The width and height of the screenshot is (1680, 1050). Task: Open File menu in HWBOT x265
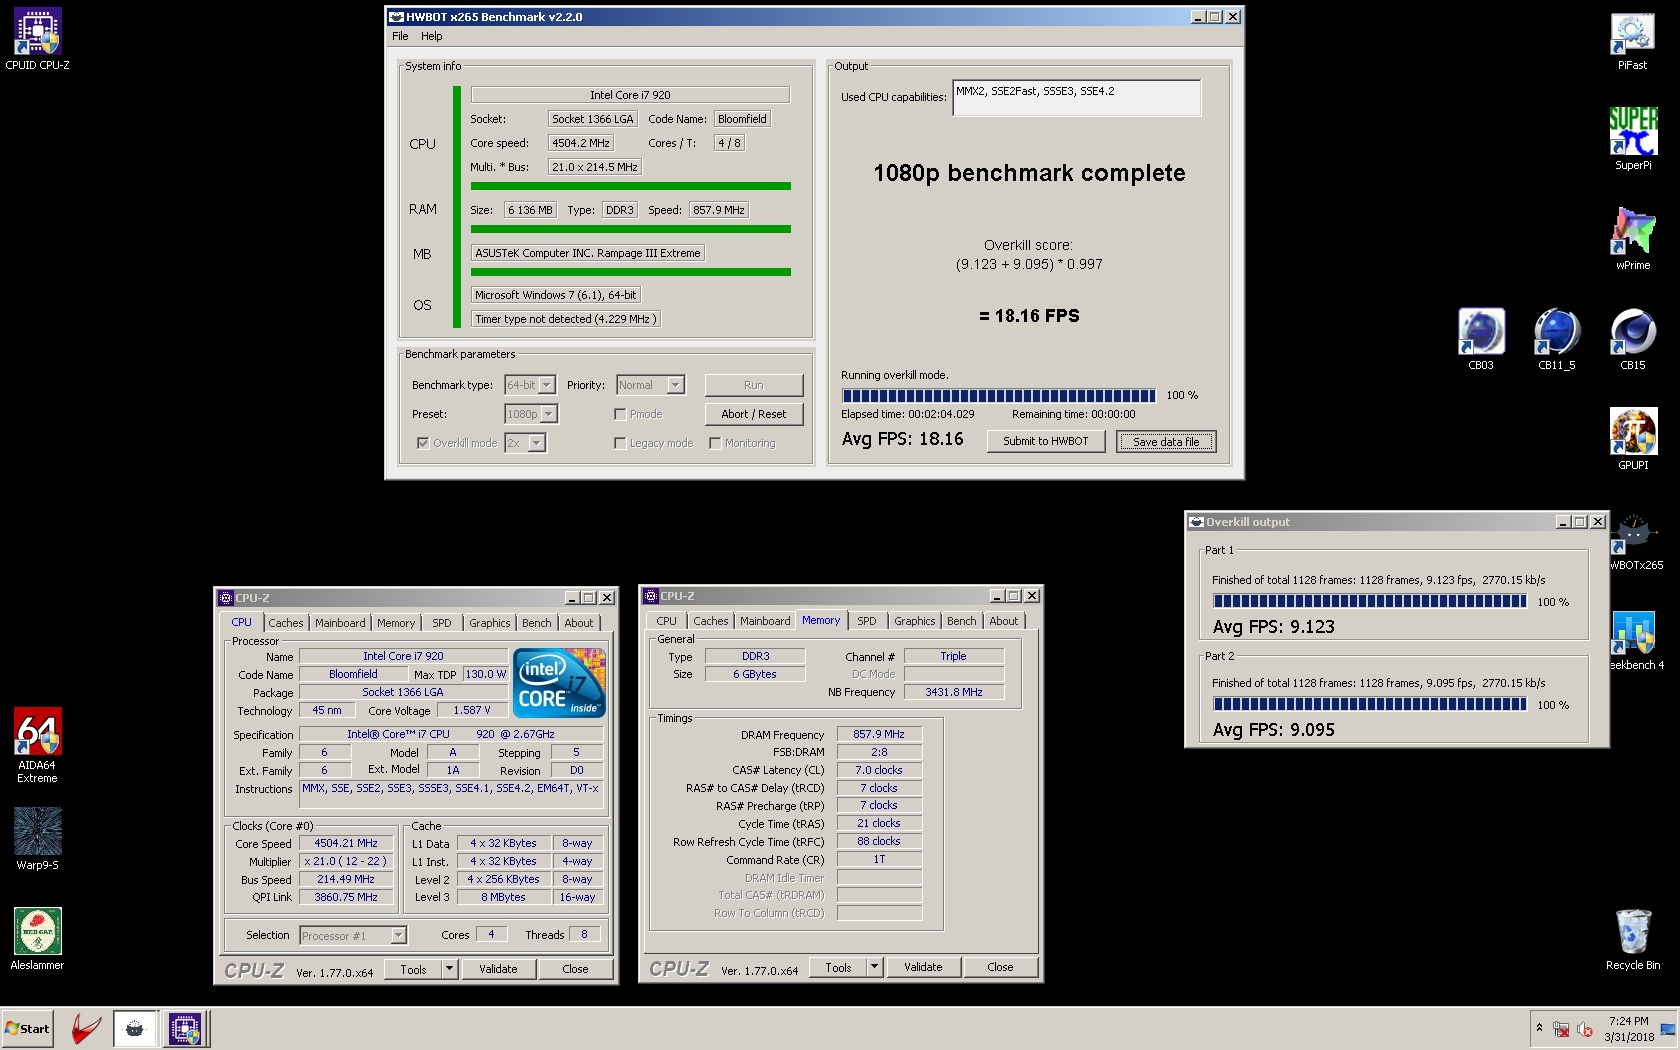400,36
